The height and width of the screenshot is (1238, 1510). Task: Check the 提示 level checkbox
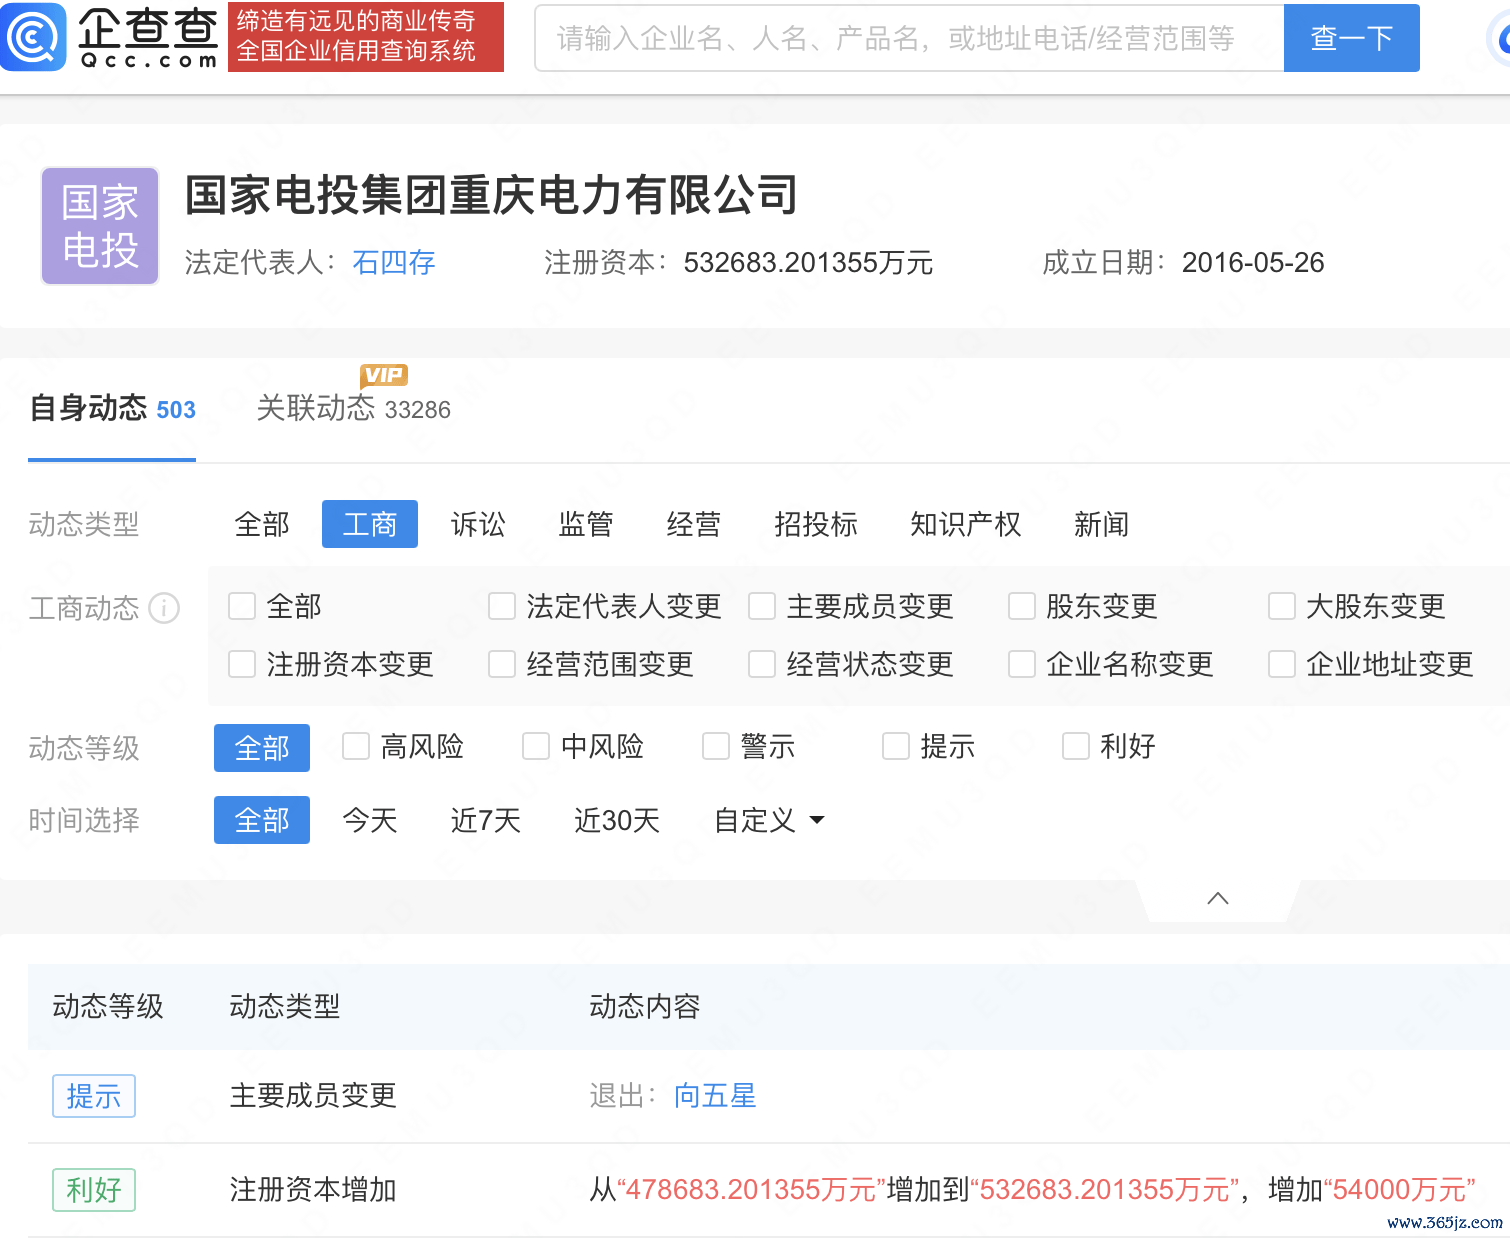896,746
